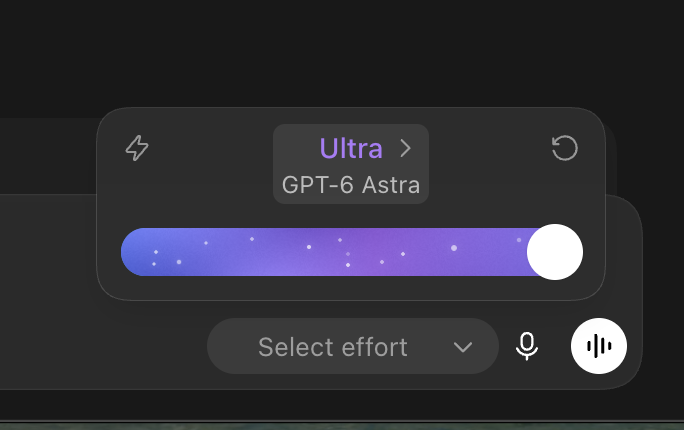Expand the Select effort dropdown

(352, 346)
